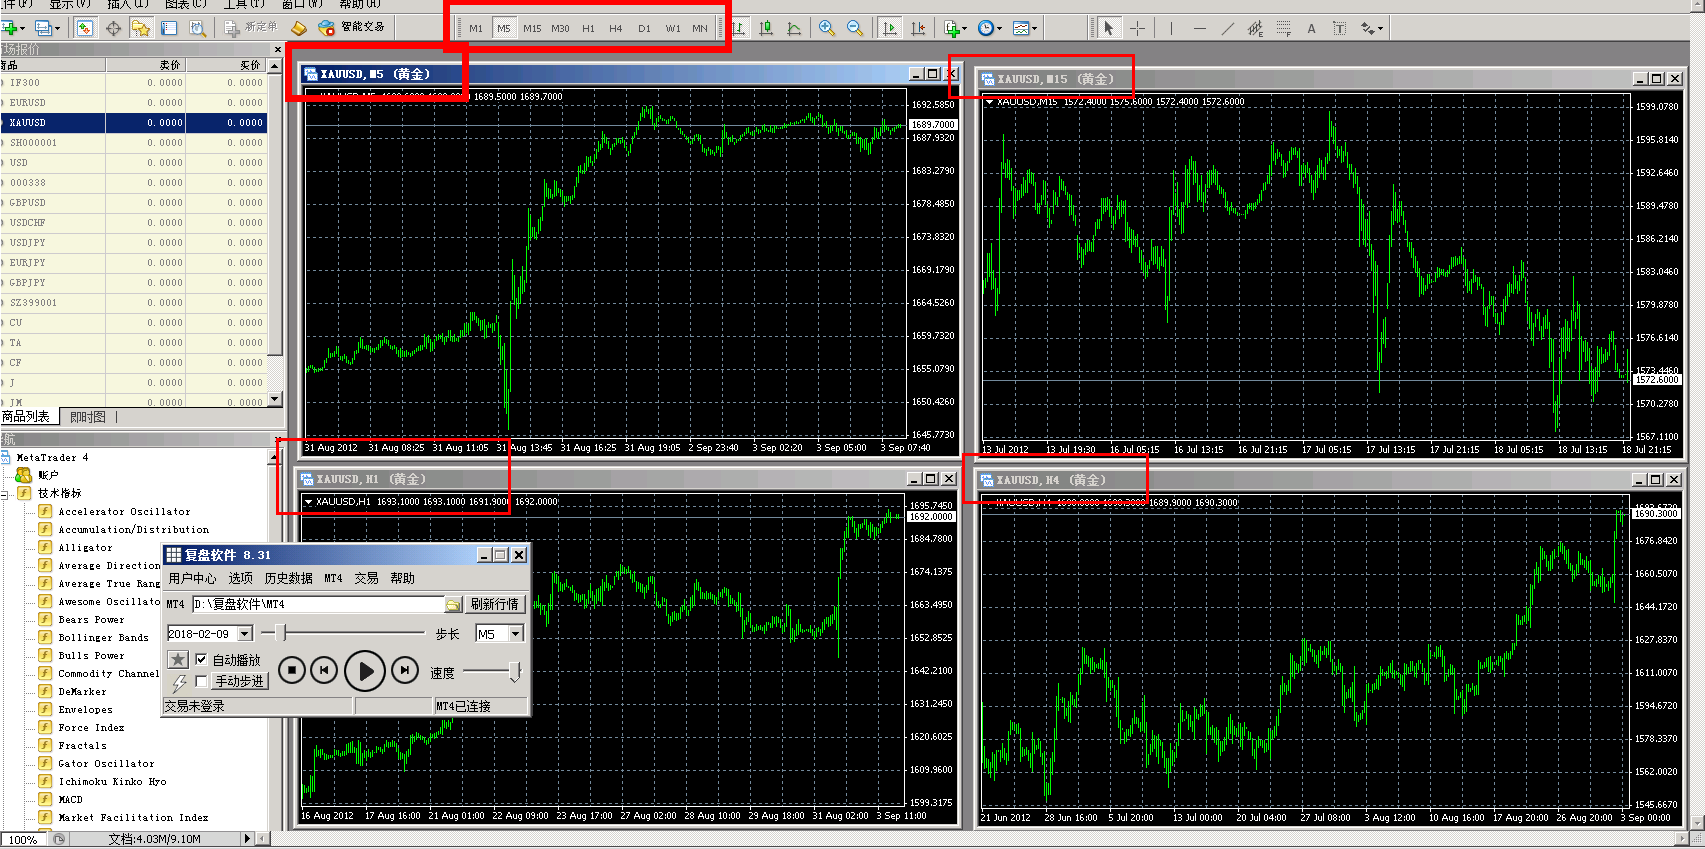Switch to the 即时图 tab
1705x849 pixels.
tap(88, 417)
